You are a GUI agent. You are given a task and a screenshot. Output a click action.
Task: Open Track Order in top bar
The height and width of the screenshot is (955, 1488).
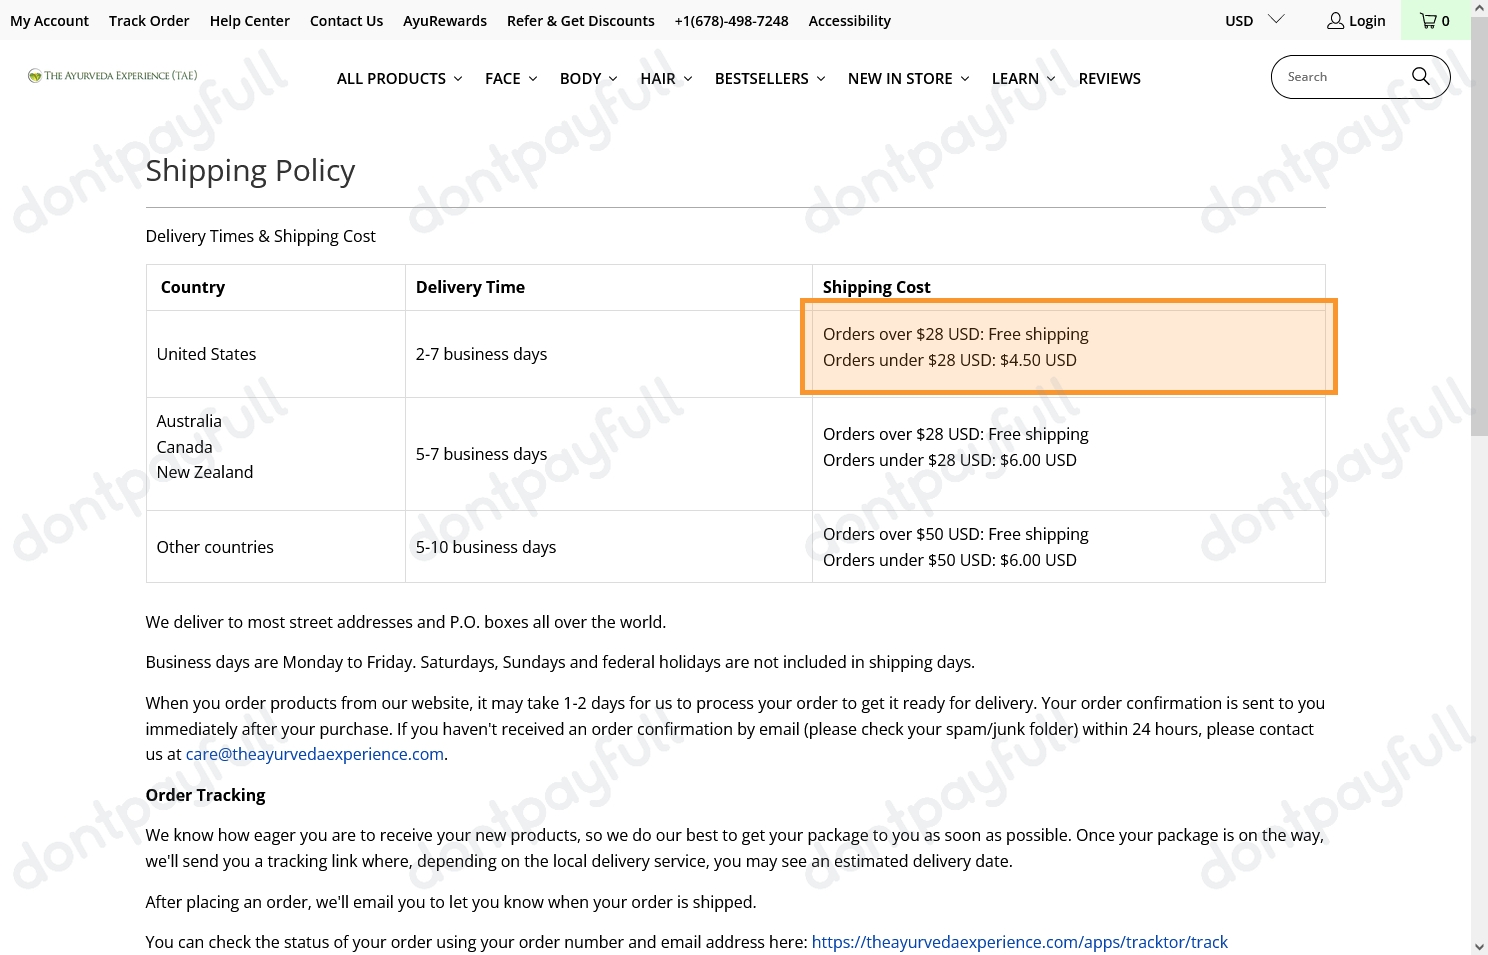tap(149, 21)
